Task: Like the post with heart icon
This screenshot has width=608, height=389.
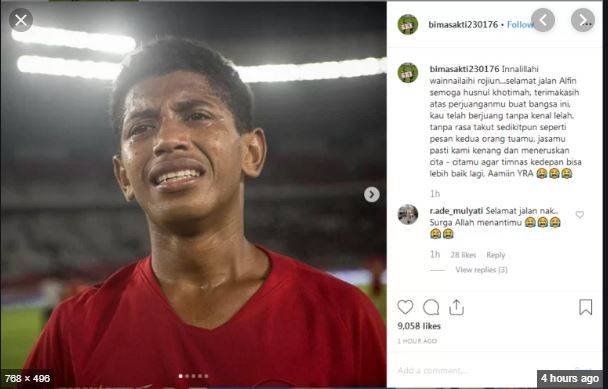Action: pos(405,307)
